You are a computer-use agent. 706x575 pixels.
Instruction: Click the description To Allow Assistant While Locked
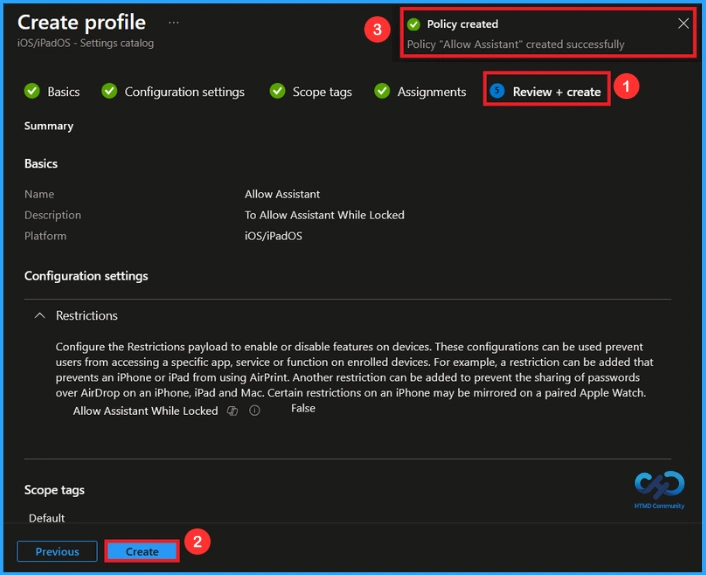pyautogui.click(x=325, y=215)
